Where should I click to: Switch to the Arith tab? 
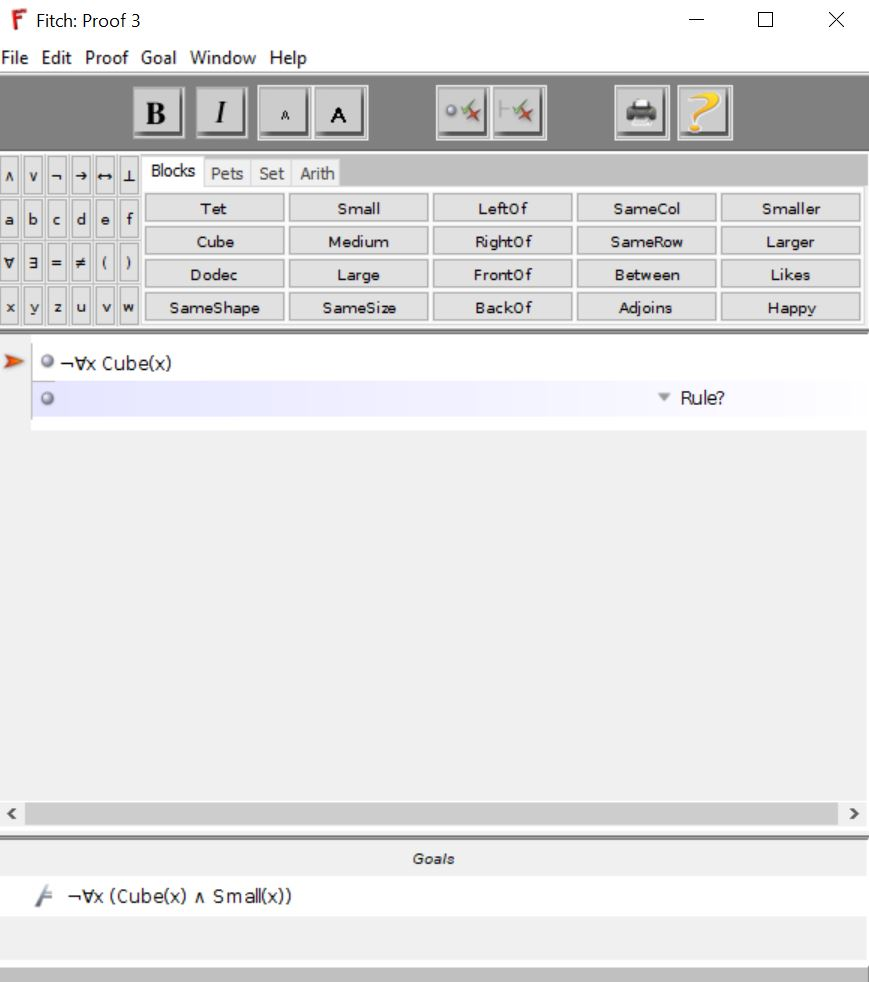[317, 173]
